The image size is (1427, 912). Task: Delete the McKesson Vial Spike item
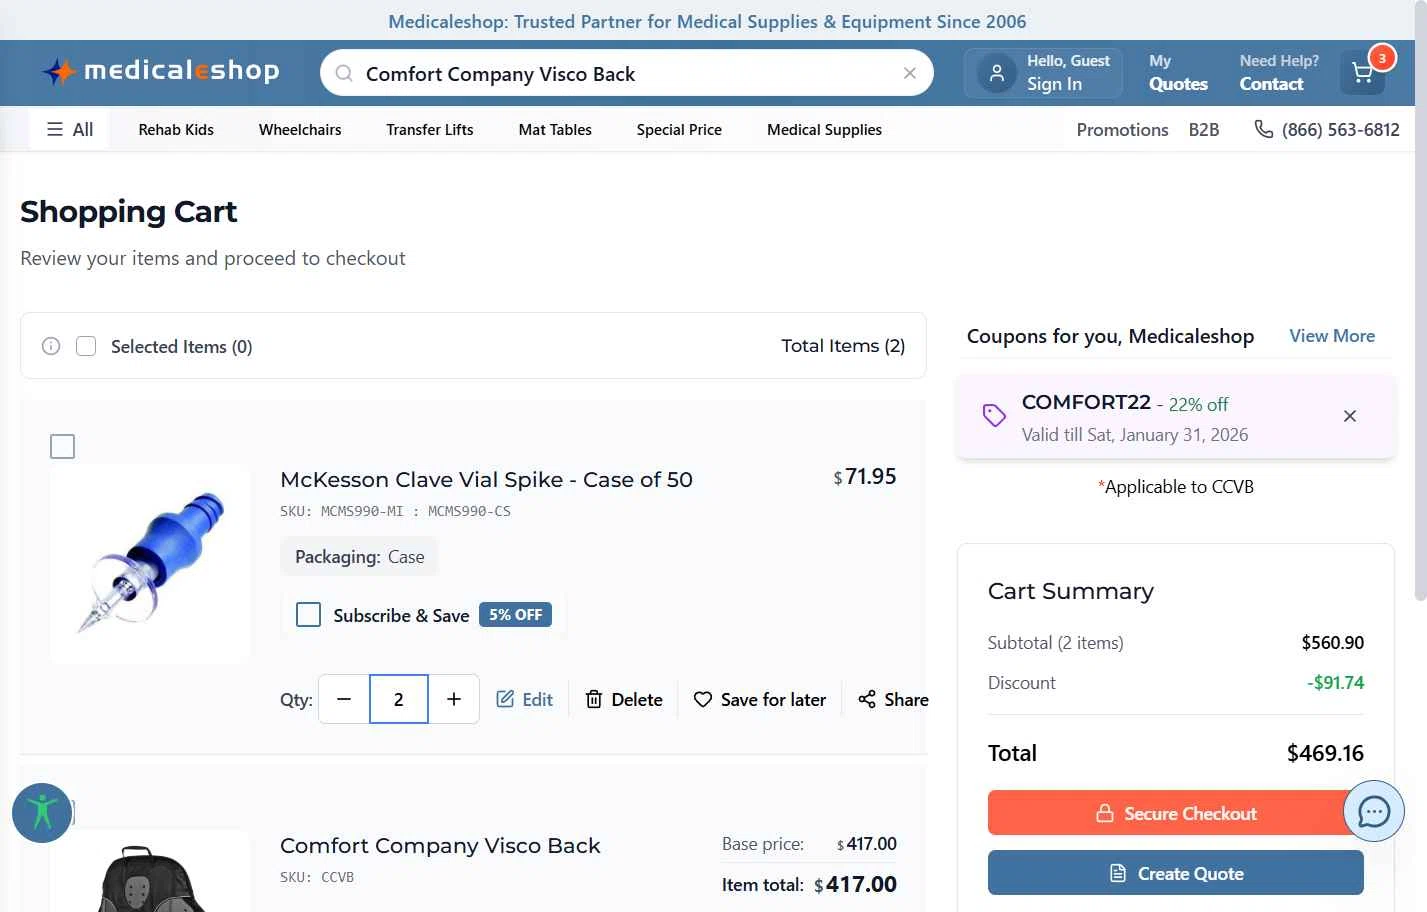click(x=624, y=699)
